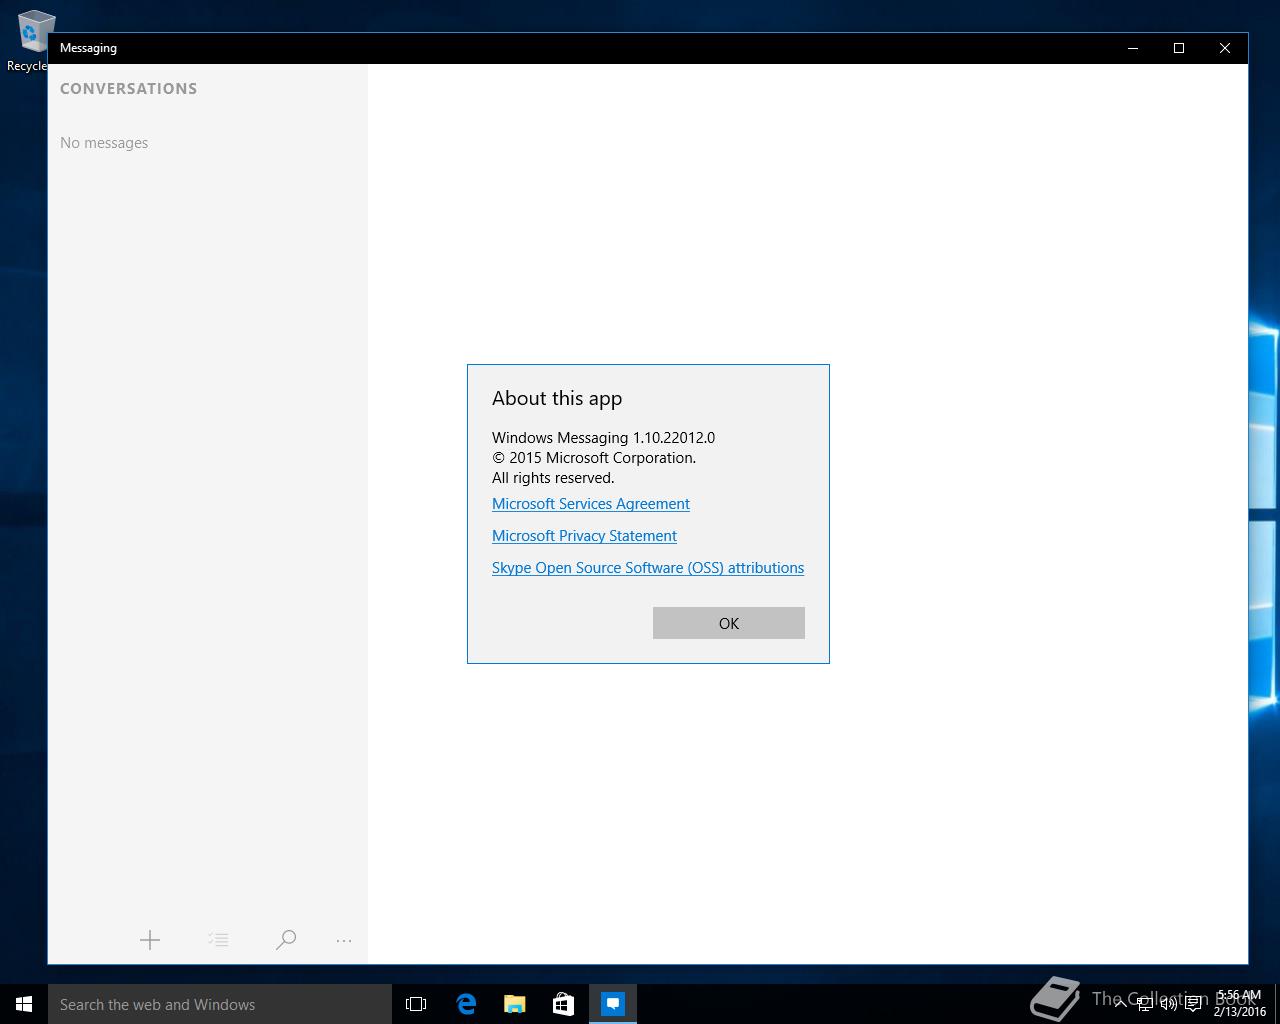Viewport: 1280px width, 1024px height.
Task: Open the network tray icon
Action: coord(1145,1004)
